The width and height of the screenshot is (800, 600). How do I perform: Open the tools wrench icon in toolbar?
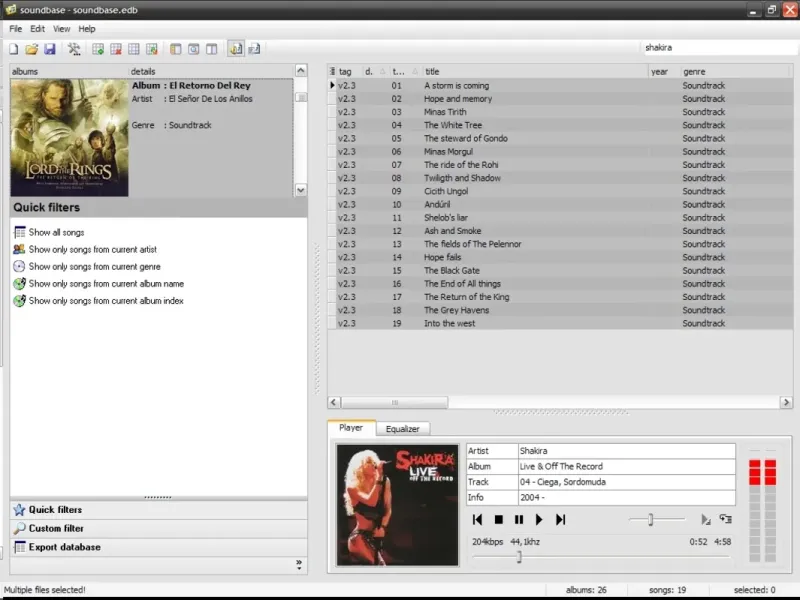(74, 48)
